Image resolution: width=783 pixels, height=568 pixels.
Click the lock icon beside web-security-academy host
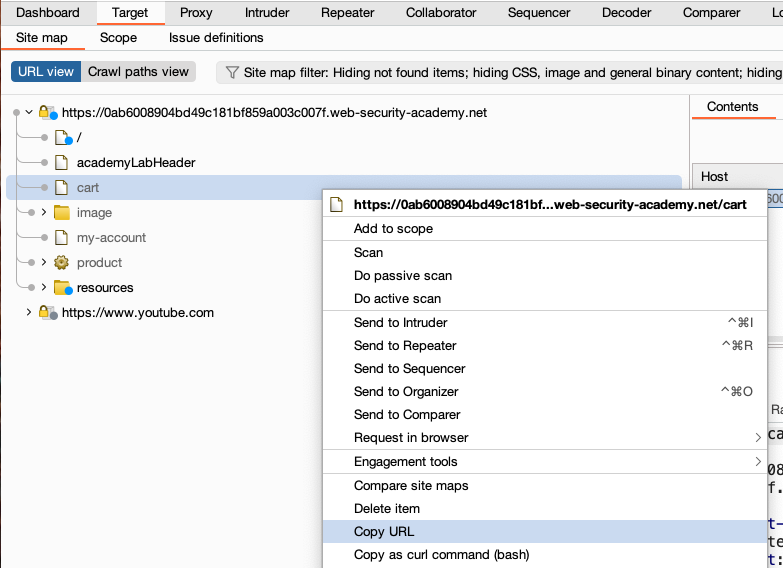(47, 113)
